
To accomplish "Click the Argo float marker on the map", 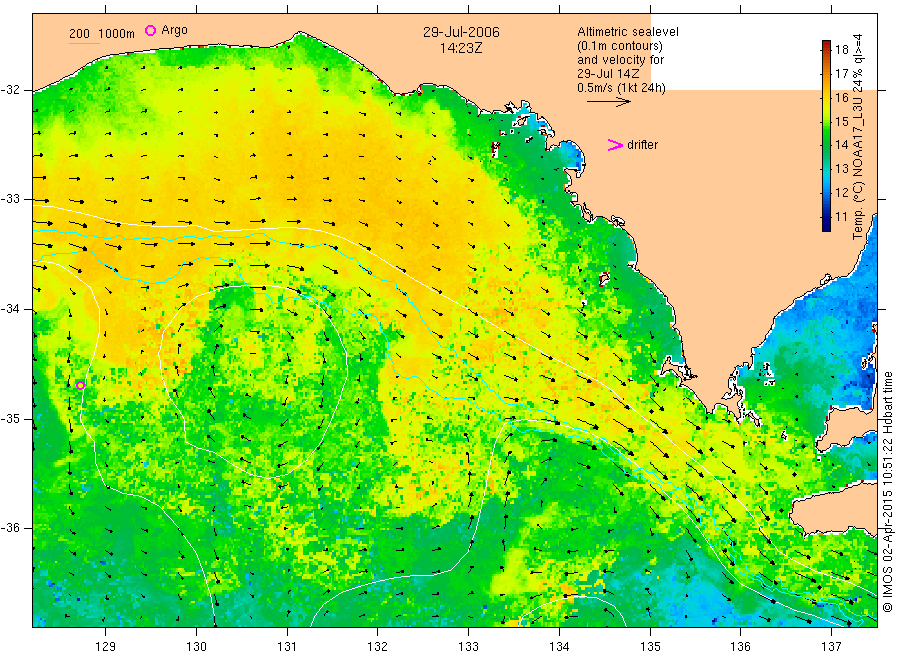I will [80, 385].
